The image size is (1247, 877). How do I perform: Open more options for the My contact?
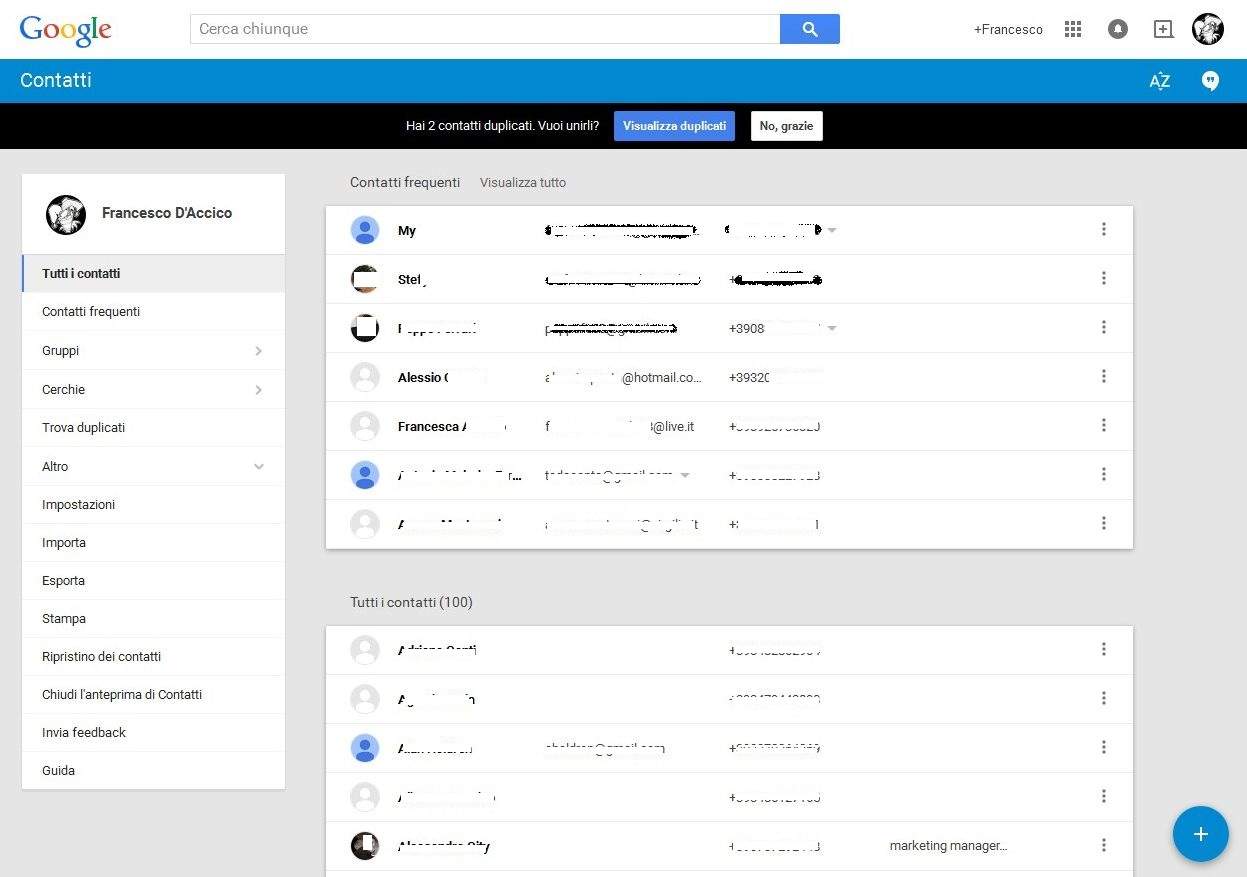tap(1103, 230)
